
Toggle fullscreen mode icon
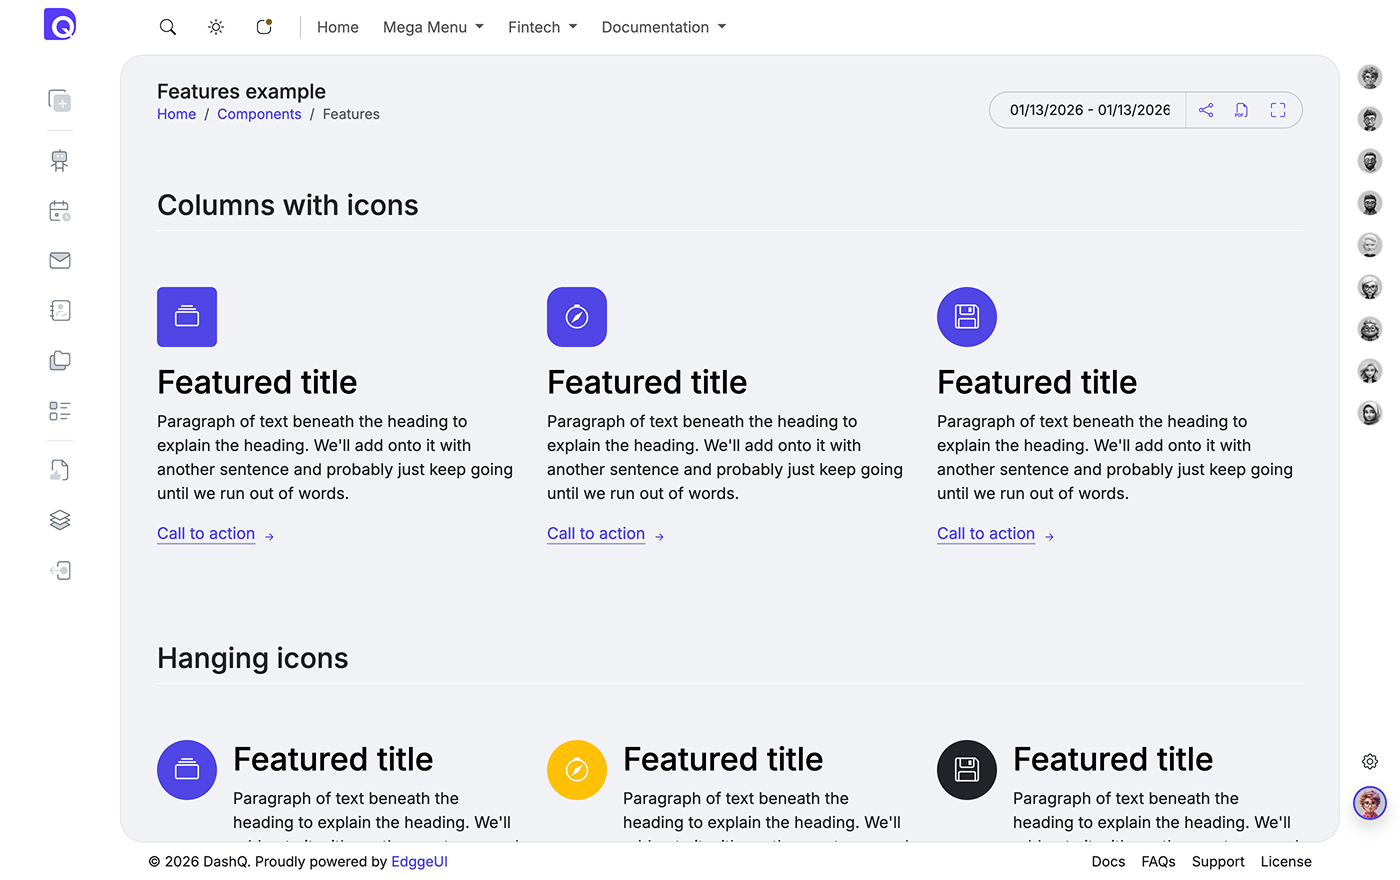point(1277,110)
